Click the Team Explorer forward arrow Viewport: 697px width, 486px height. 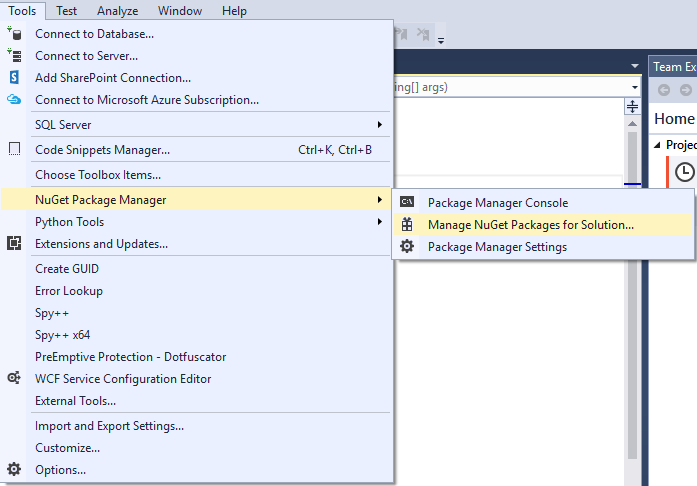[x=686, y=90]
